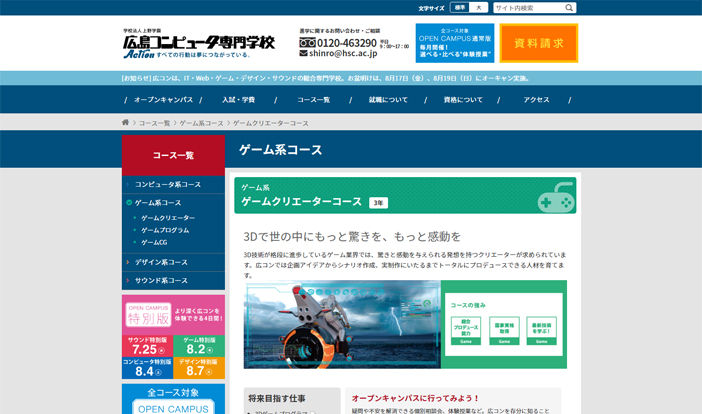Set font size to 標準

click(x=460, y=8)
